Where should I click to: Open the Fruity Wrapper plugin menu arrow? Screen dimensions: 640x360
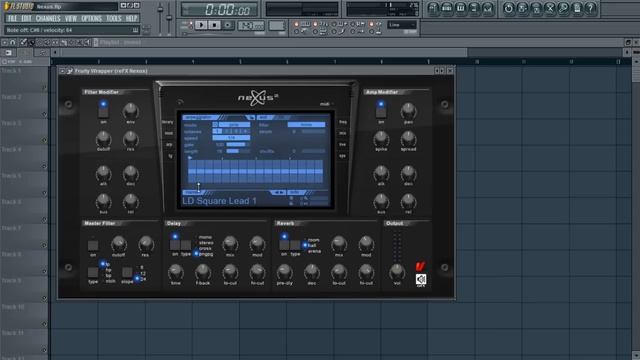[x=62, y=71]
